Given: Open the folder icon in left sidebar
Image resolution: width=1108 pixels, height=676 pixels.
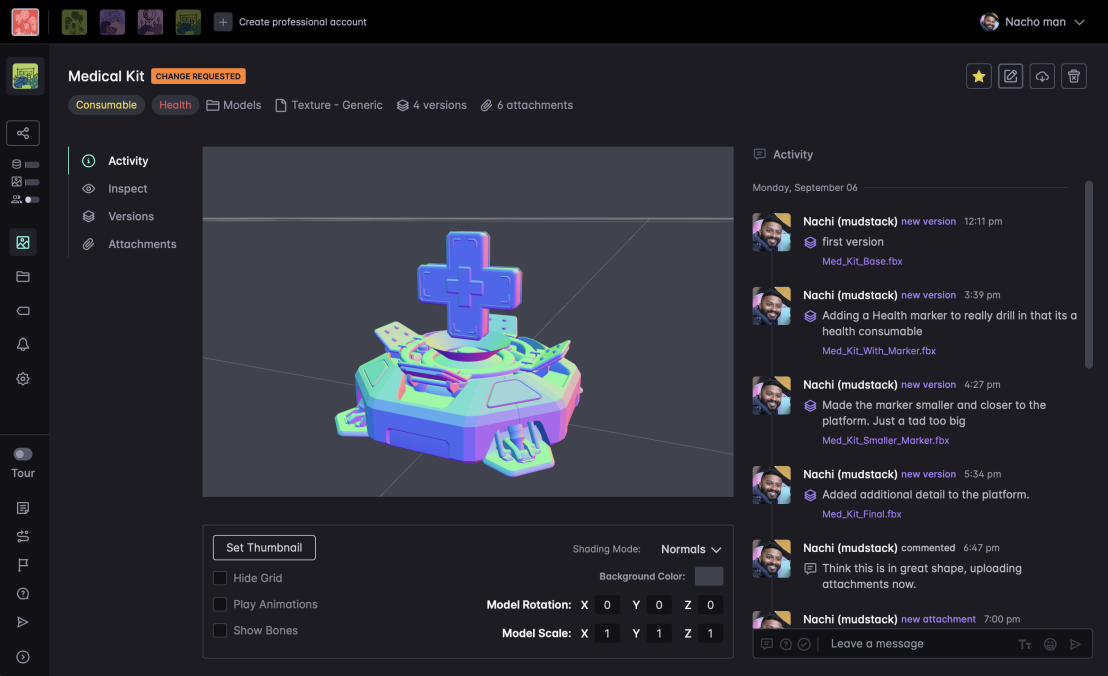Looking at the screenshot, I should 23,277.
